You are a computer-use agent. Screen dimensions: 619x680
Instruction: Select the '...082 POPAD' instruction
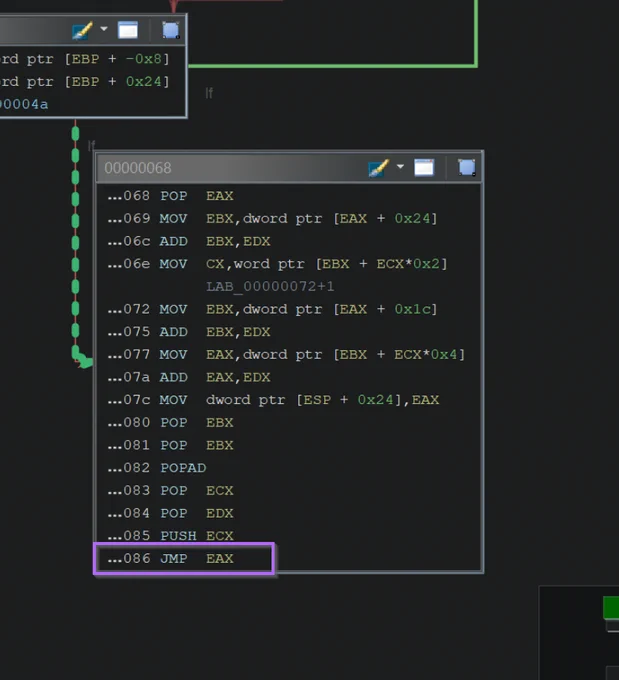[x=157, y=468]
